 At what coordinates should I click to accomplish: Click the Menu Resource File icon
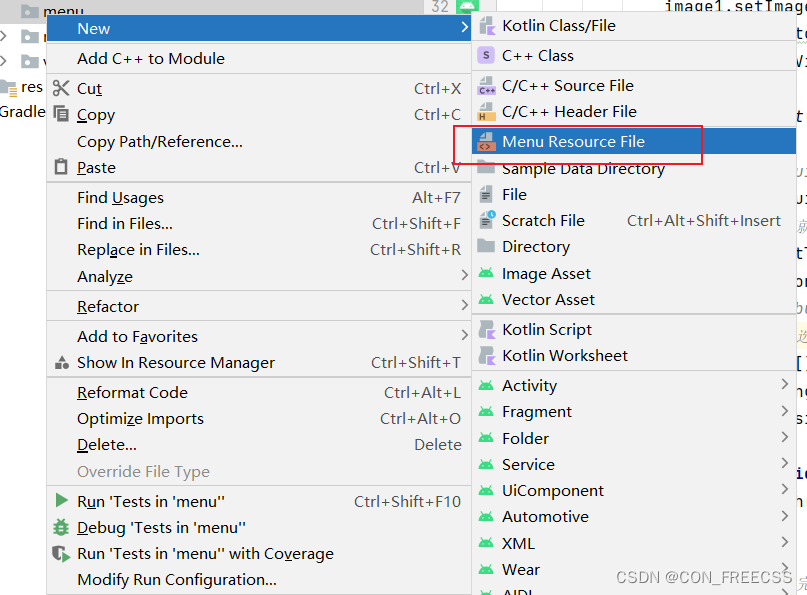tap(486, 142)
